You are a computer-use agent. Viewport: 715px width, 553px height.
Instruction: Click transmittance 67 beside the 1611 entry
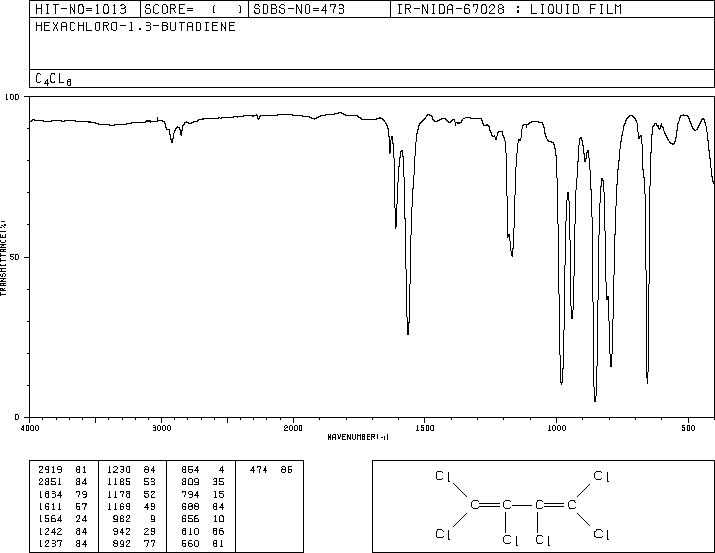(x=81, y=506)
